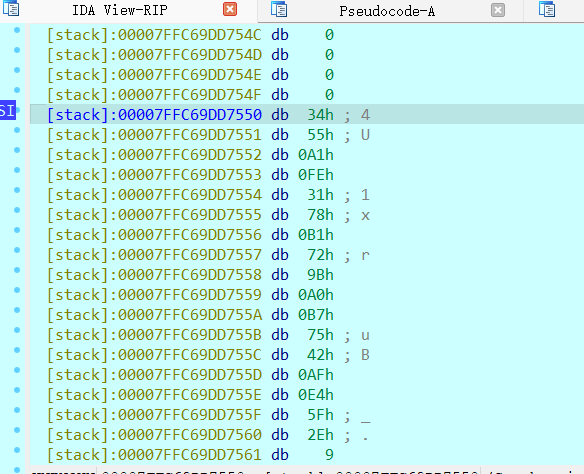The width and height of the screenshot is (584, 474).
Task: Click the 55h value on line 7551
Action: pyautogui.click(x=320, y=135)
